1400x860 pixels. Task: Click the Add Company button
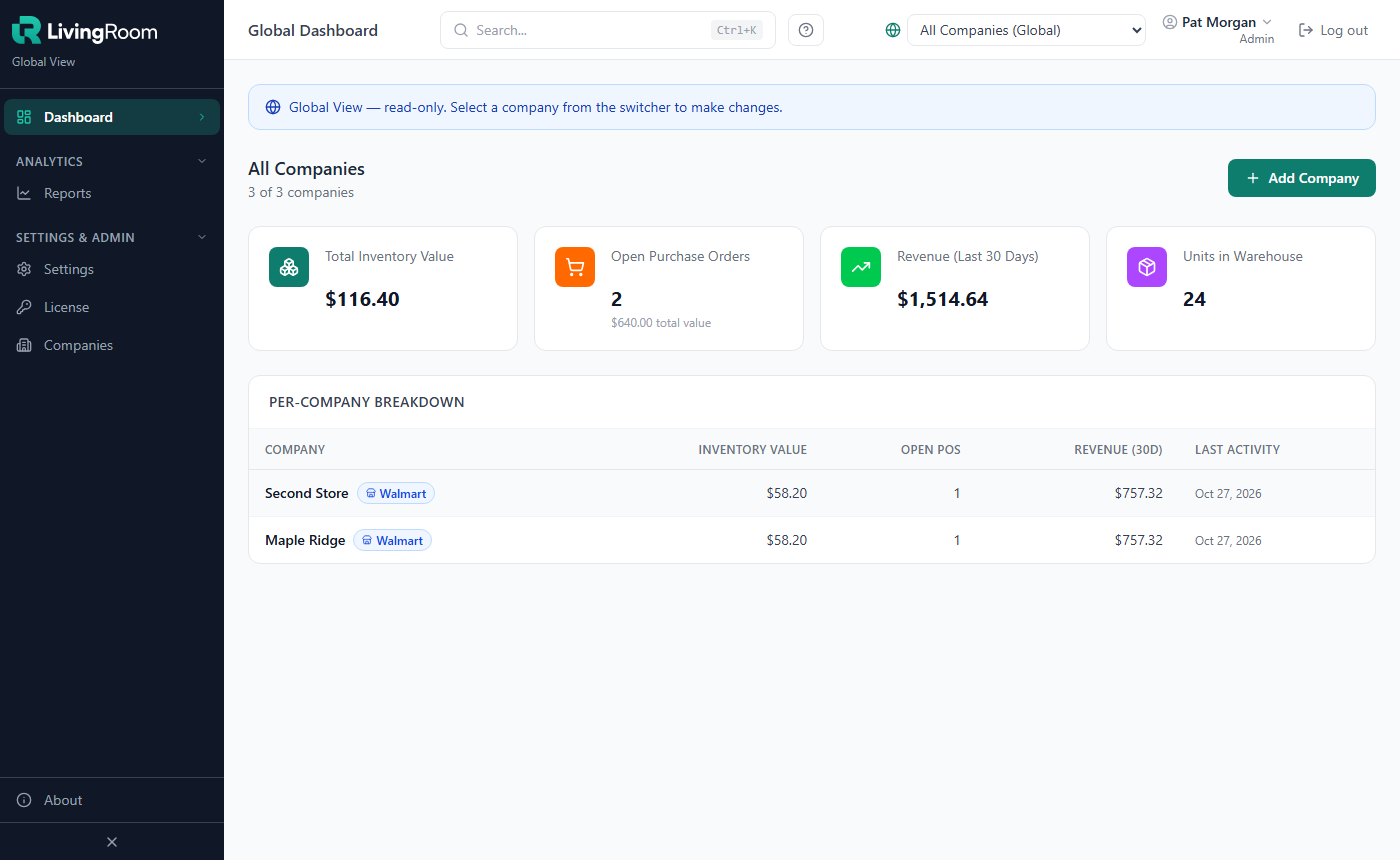[x=1302, y=178]
